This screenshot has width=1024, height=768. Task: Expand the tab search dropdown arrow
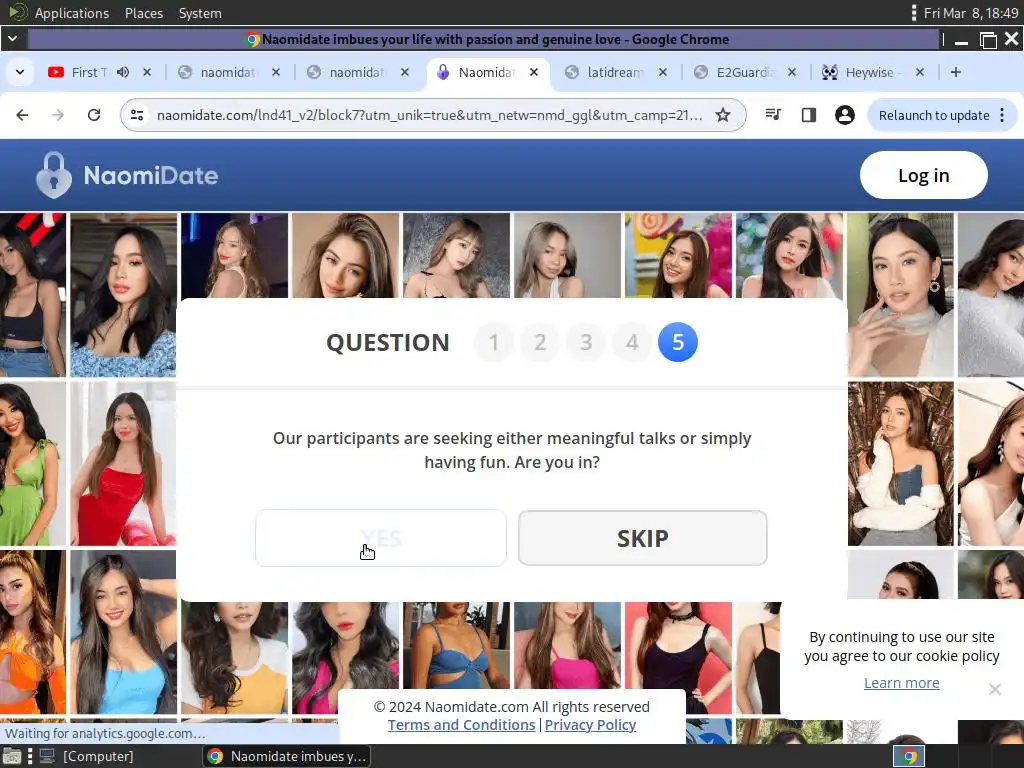coord(20,72)
